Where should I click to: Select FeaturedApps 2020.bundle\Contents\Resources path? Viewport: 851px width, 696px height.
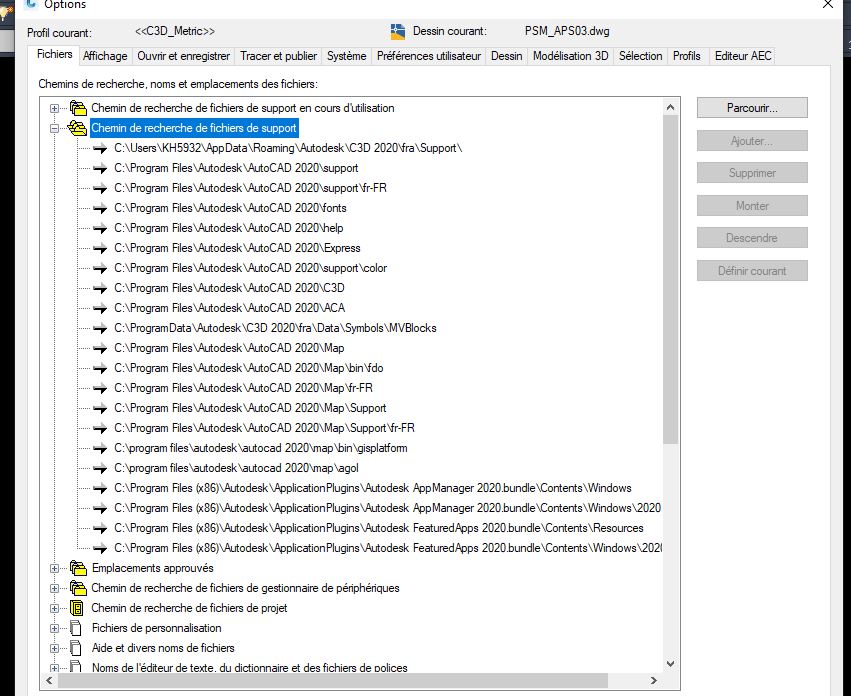point(379,528)
